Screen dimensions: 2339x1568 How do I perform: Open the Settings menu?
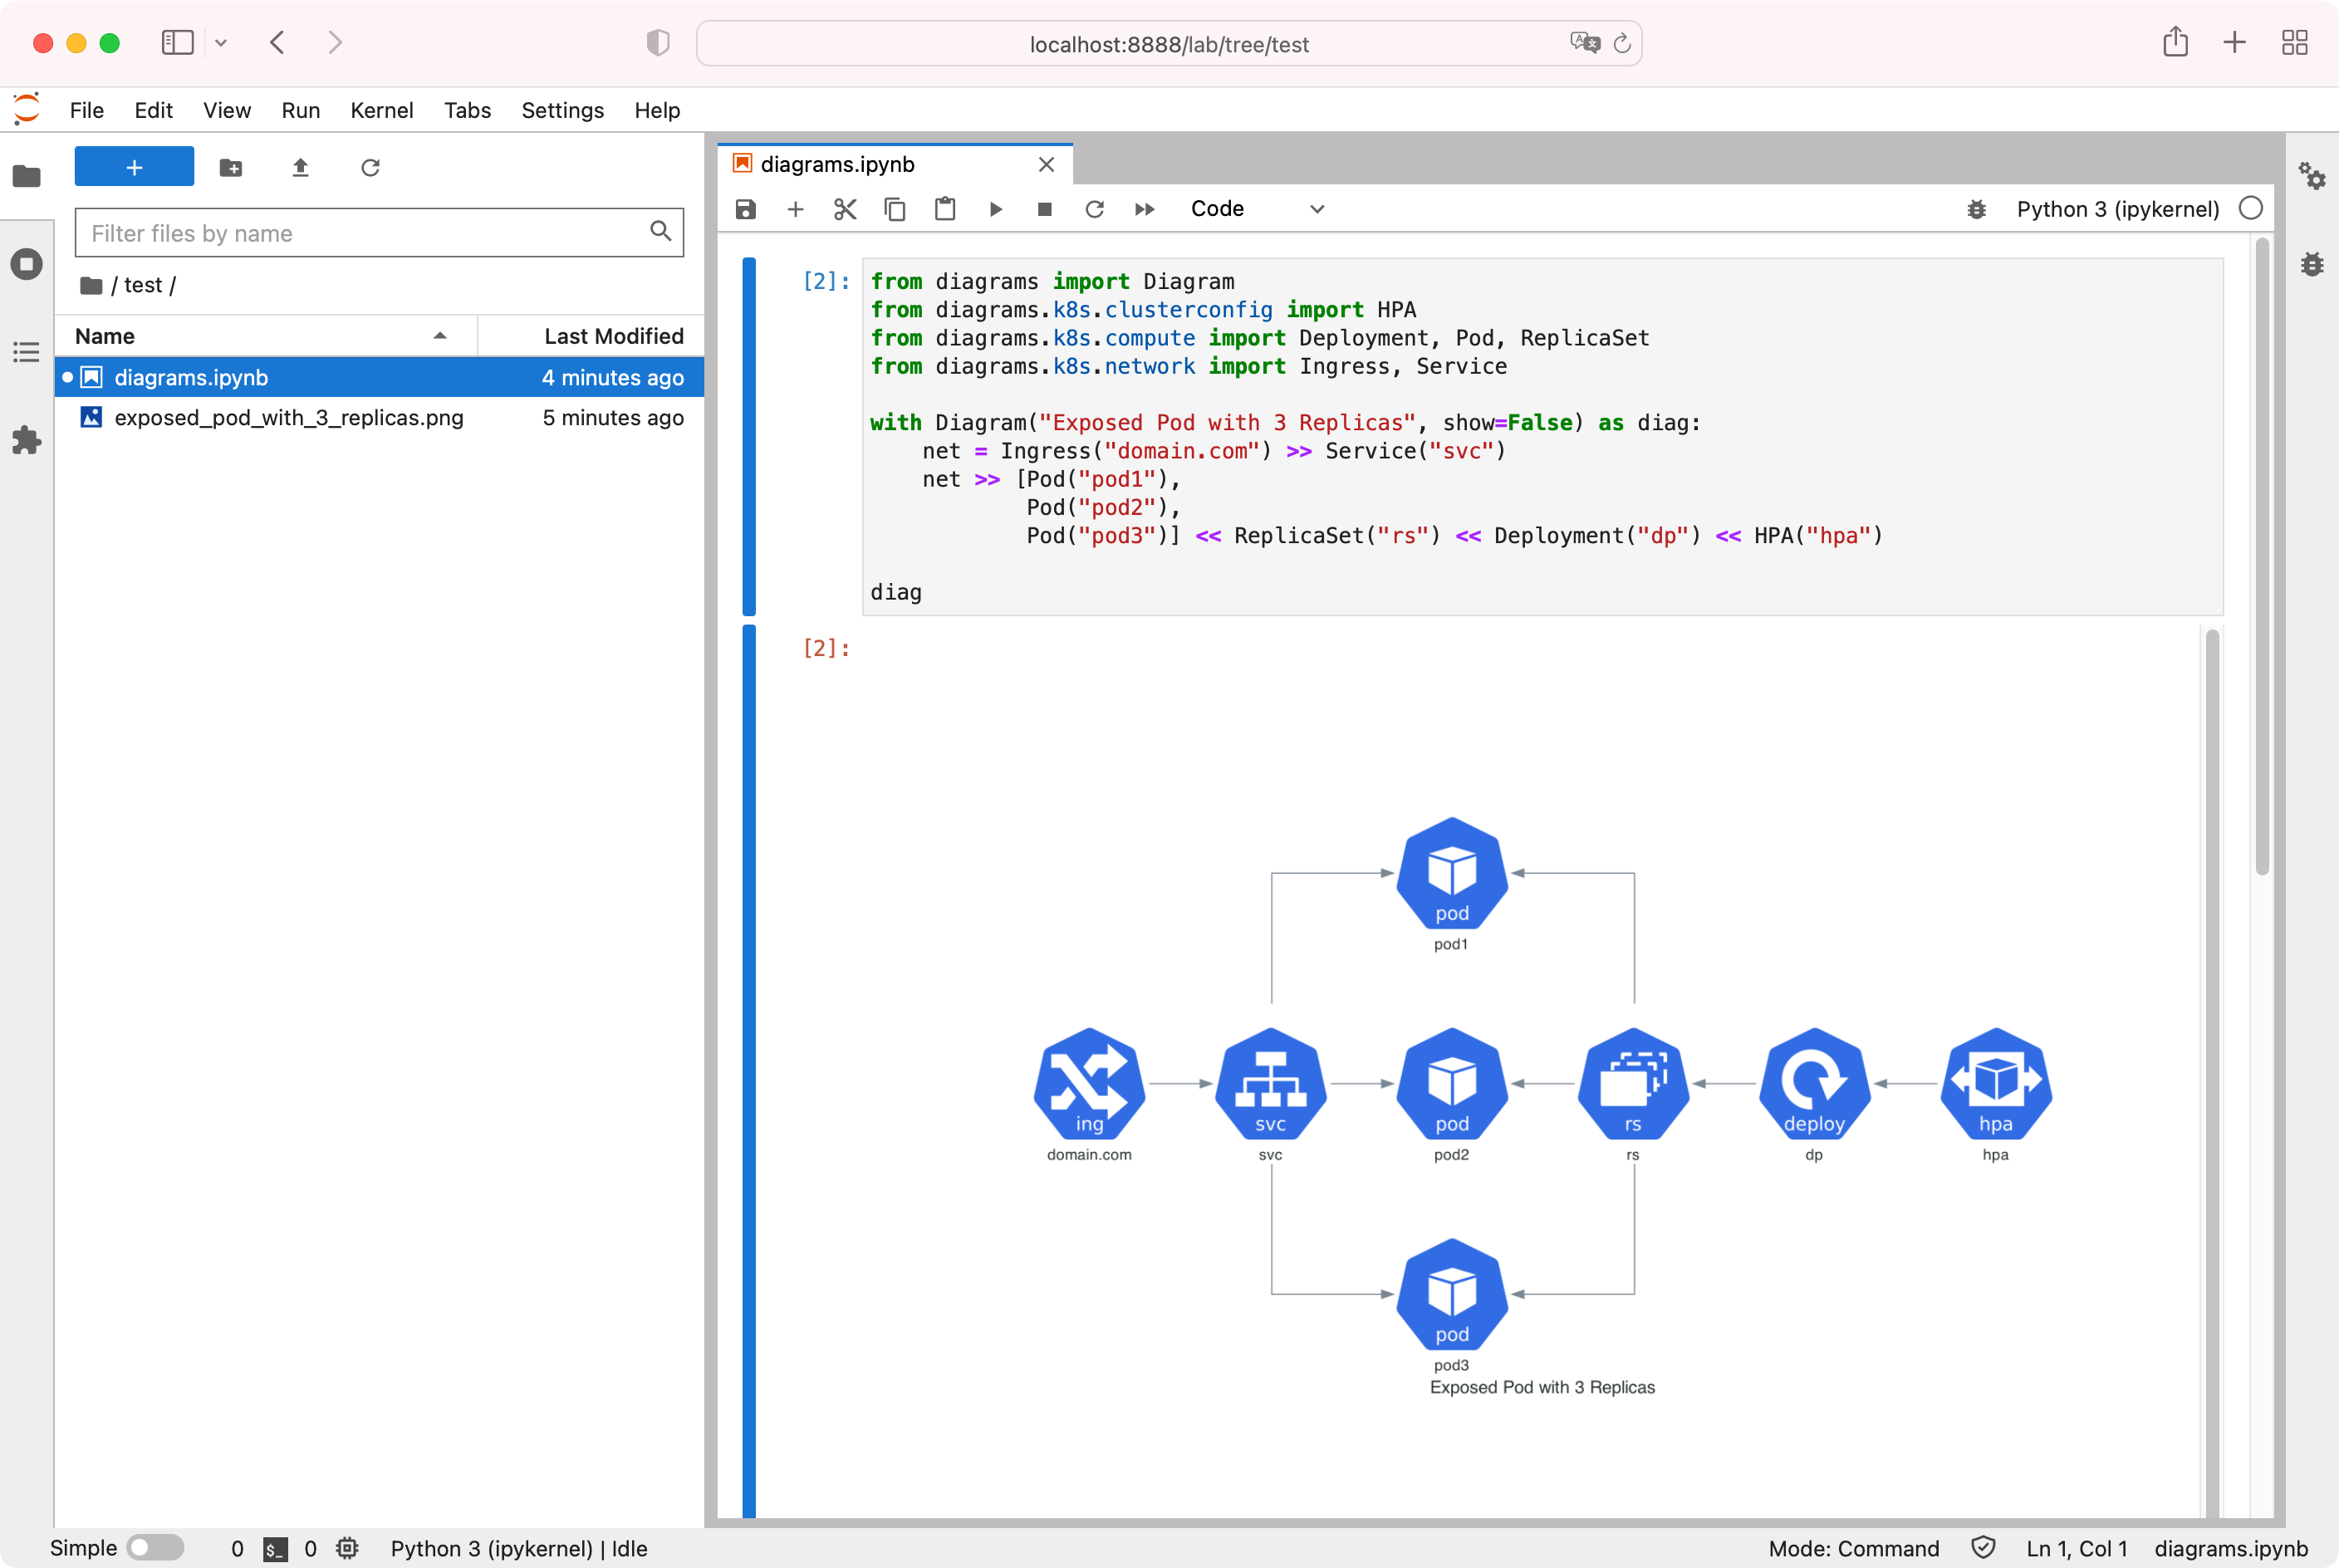[x=562, y=110]
